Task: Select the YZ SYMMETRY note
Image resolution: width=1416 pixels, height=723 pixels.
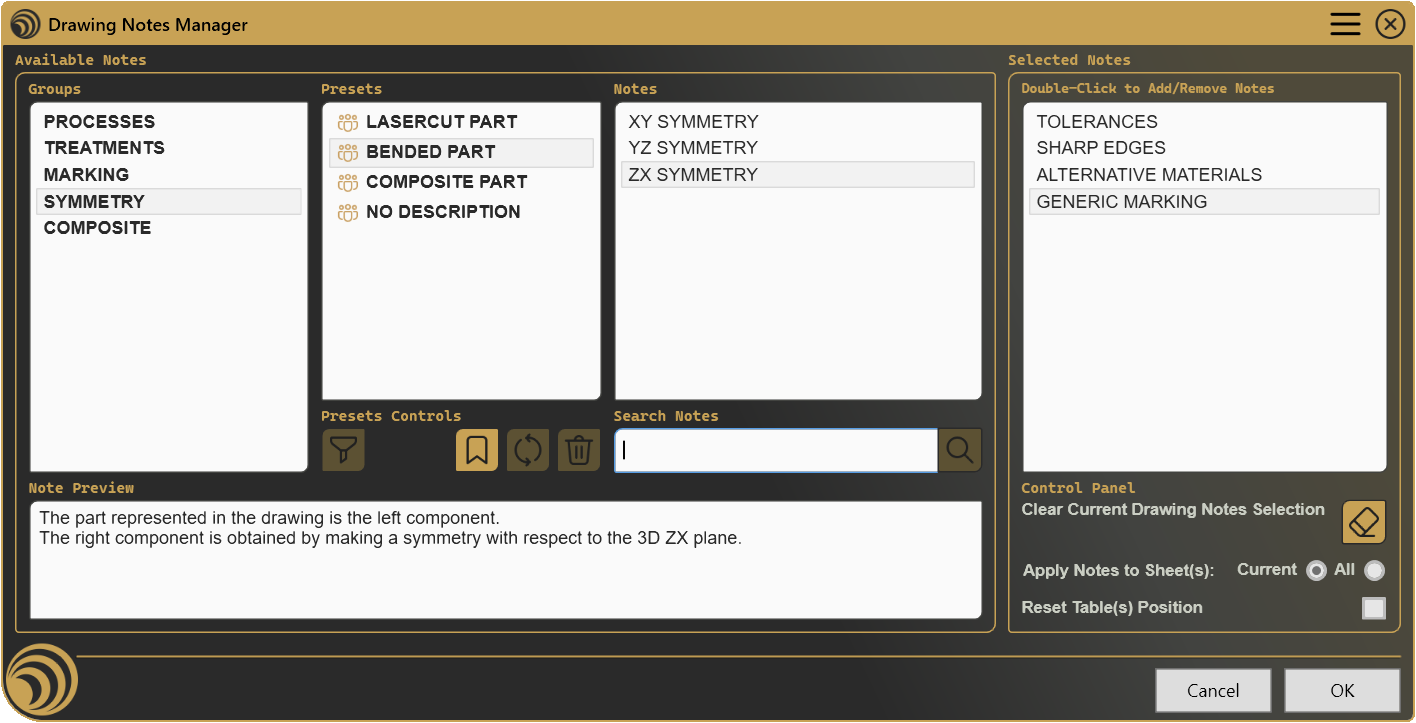Action: [x=797, y=148]
